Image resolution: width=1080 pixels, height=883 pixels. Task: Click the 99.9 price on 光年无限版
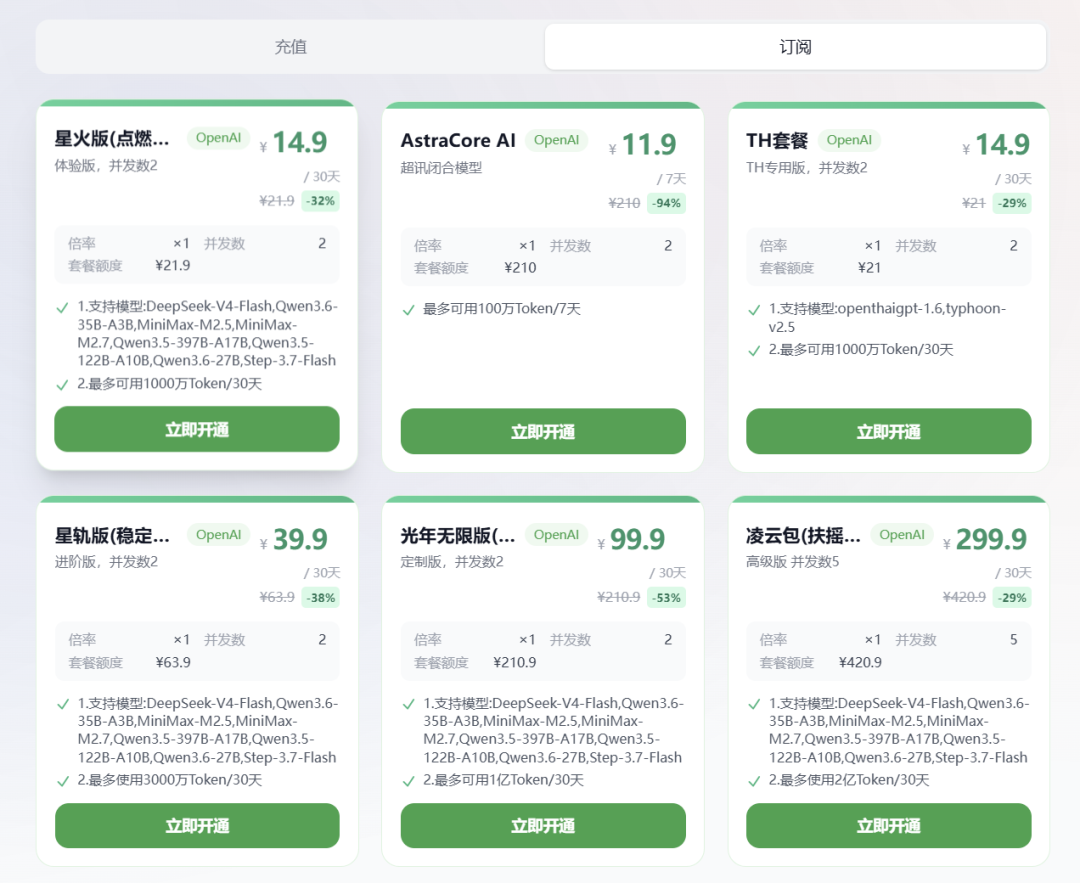[x=638, y=539]
